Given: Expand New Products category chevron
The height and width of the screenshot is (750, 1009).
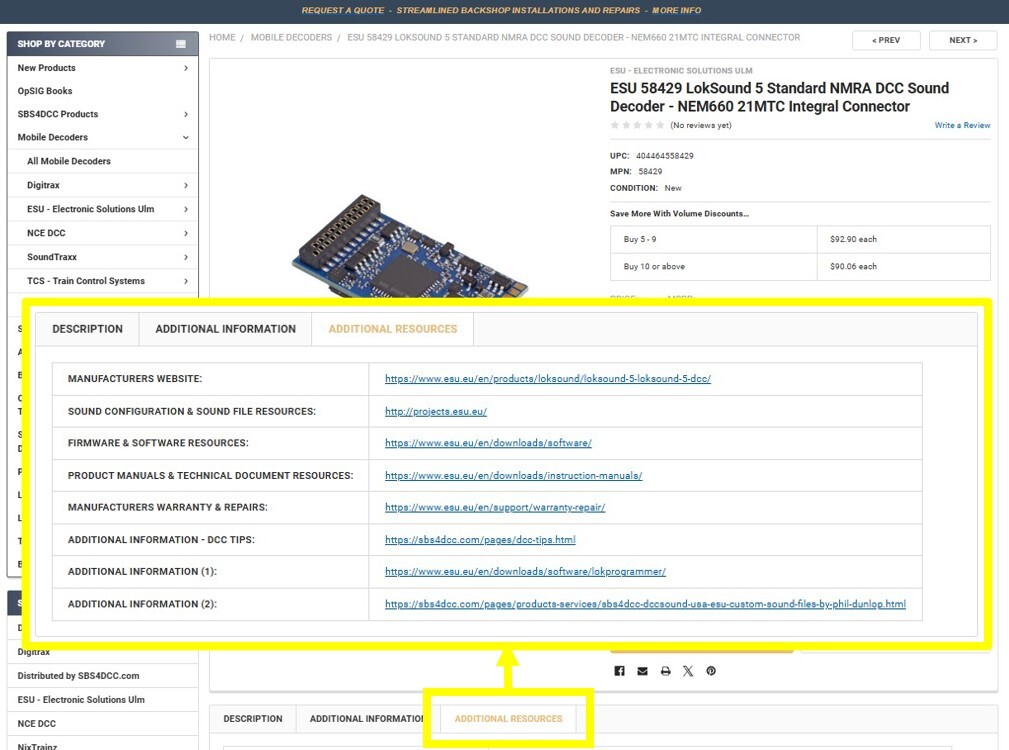Looking at the screenshot, I should point(186,68).
